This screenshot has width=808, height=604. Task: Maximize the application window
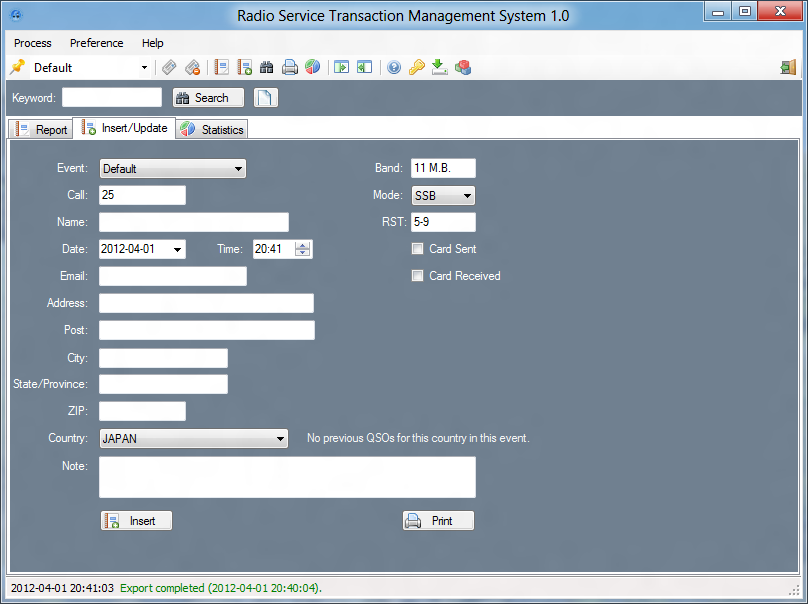point(745,11)
